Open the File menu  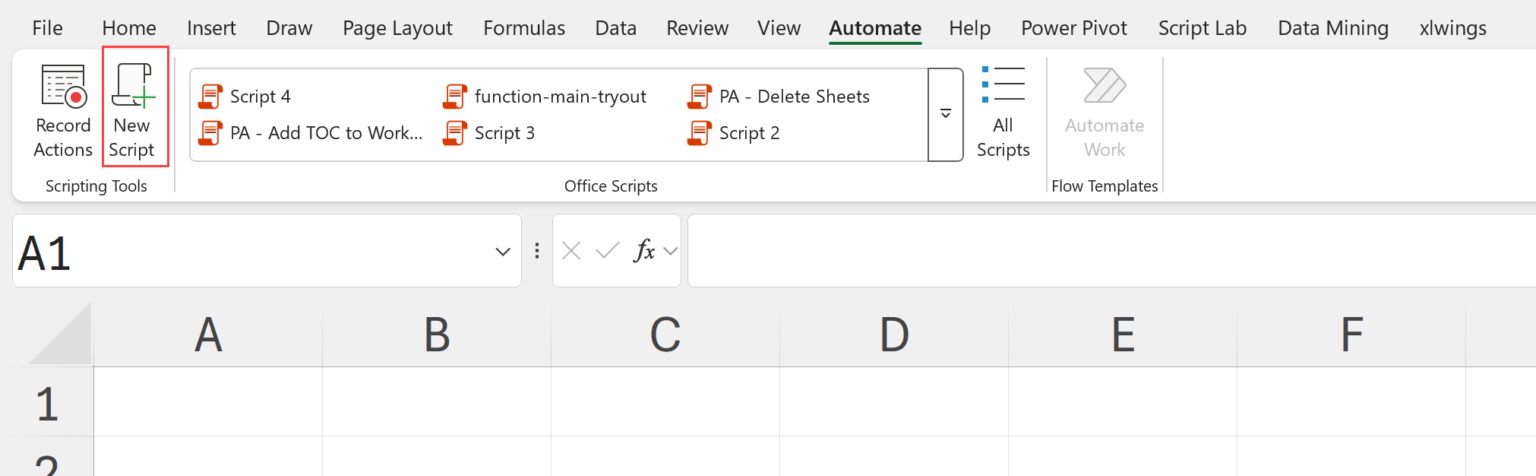(47, 28)
